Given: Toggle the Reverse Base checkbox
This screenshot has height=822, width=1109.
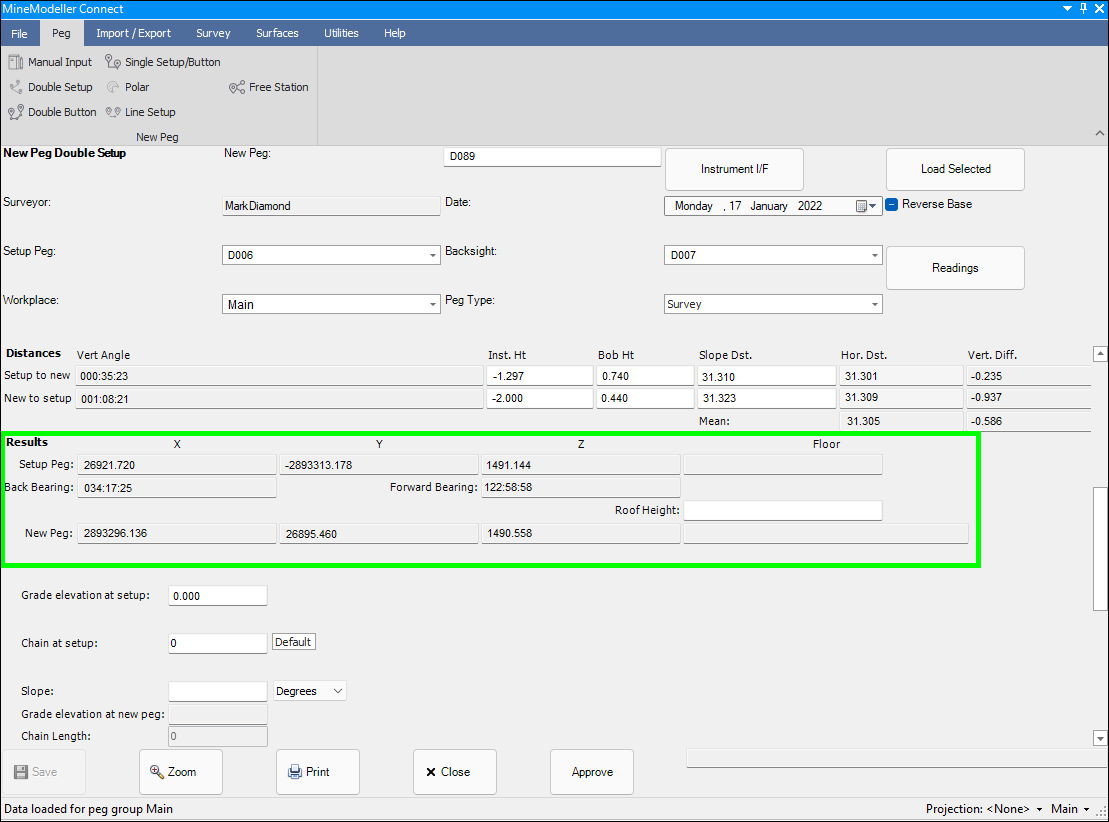Looking at the screenshot, I should pos(892,204).
